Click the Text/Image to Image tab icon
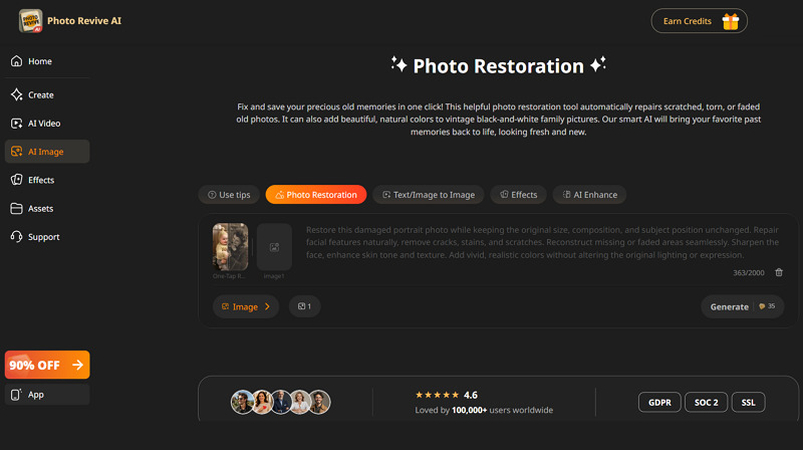Image resolution: width=803 pixels, height=450 pixels. (x=386, y=195)
